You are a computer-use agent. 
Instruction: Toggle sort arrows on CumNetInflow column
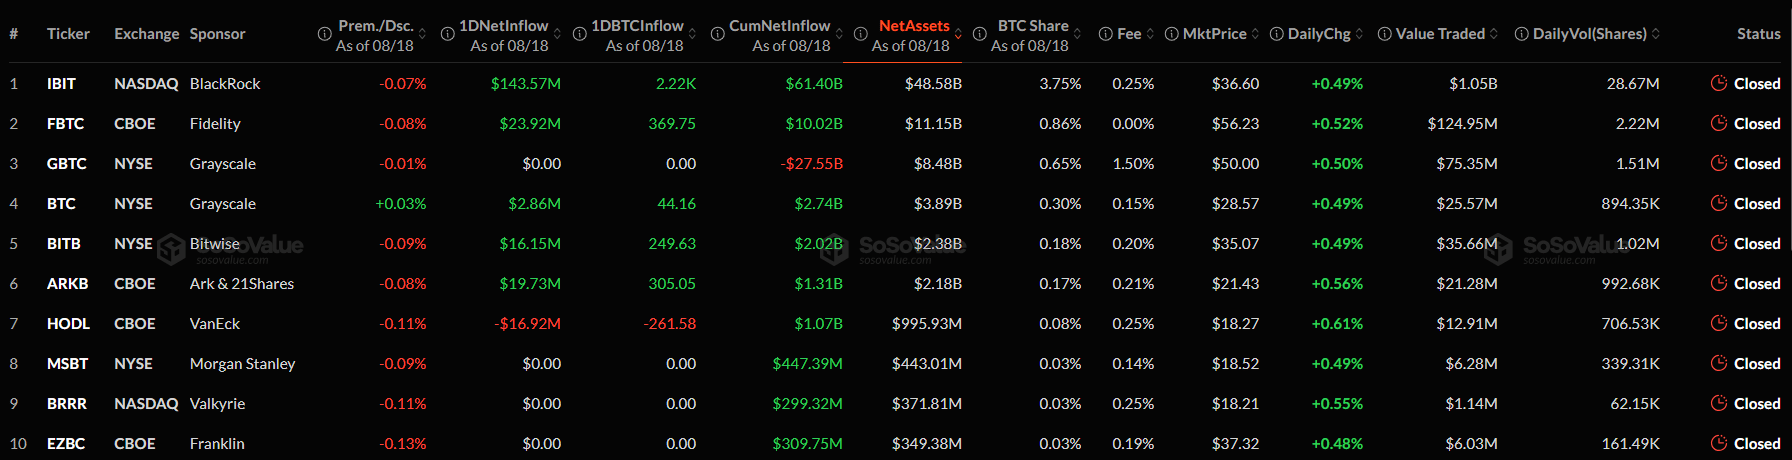click(x=839, y=34)
